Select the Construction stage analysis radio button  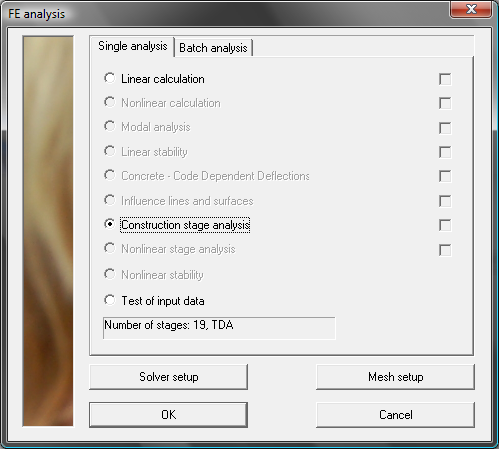tap(177, 225)
